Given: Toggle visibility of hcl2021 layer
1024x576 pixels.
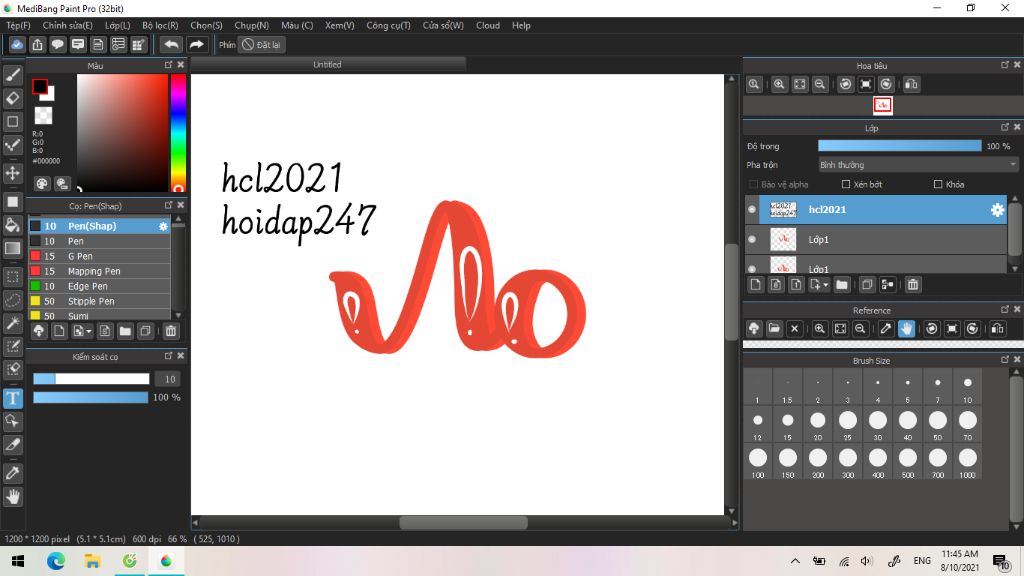Looking at the screenshot, I should point(752,210).
